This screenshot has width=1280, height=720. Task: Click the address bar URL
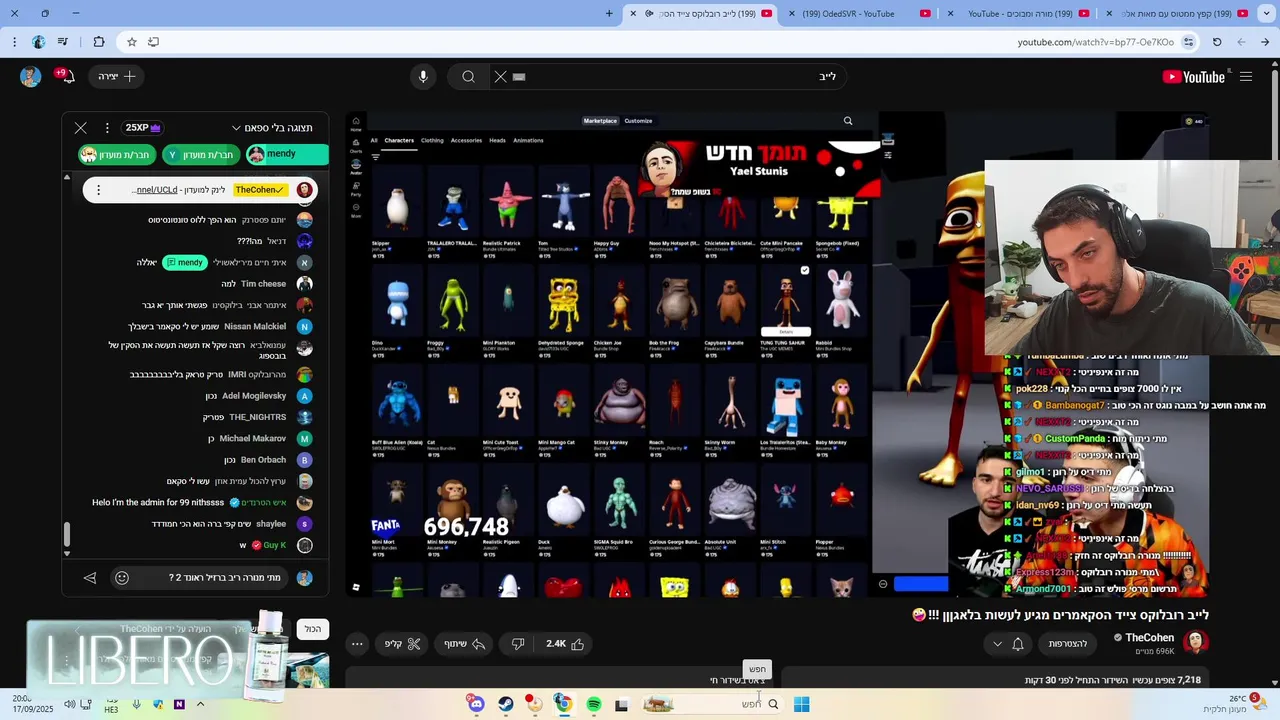pyautogui.click(x=1096, y=42)
